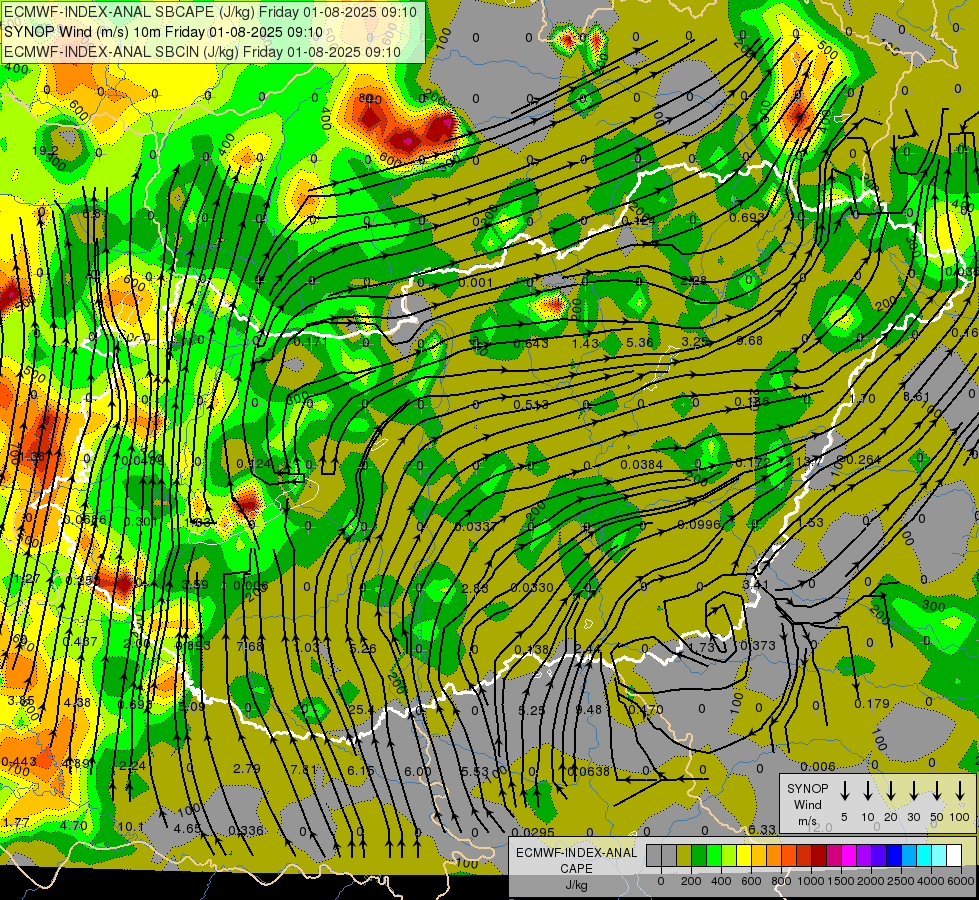The image size is (979, 900).
Task: Click the 0.373 value on the map
Action: click(758, 645)
